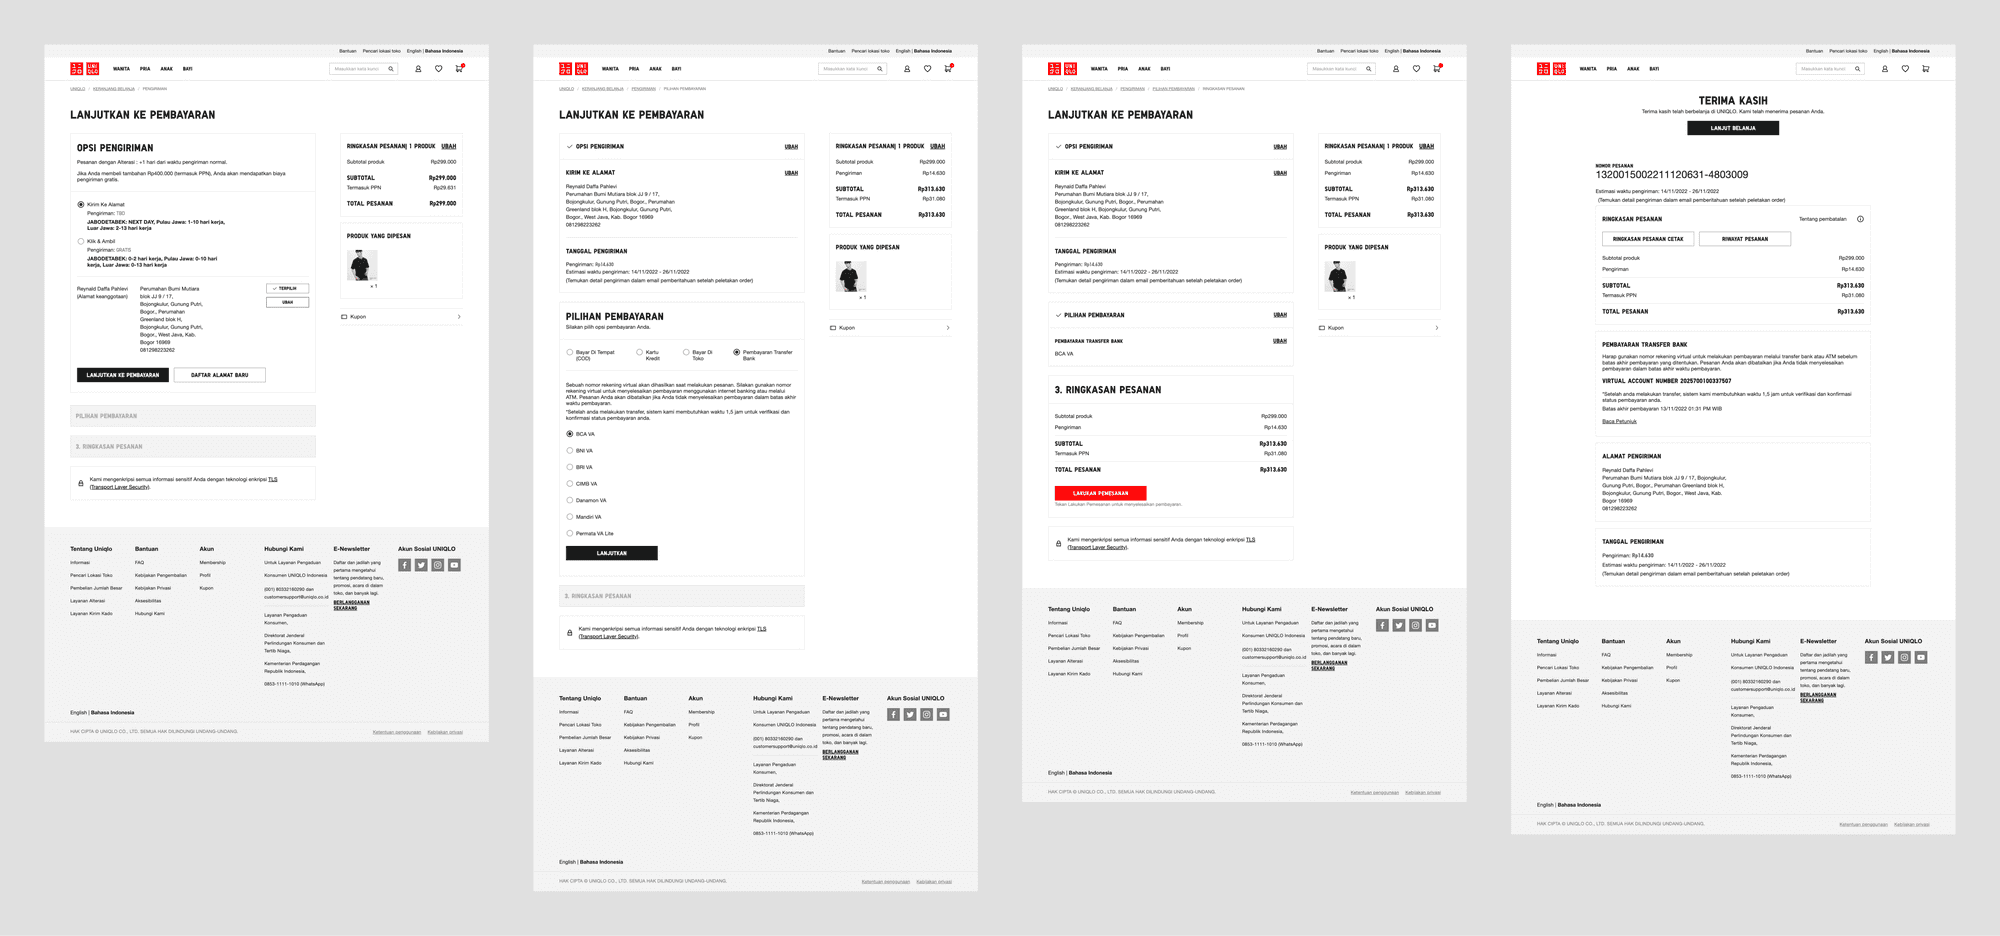Image resolution: width=2000 pixels, height=936 pixels.
Task: Expand completed Pilihan Pembayaran header on Lakukan Pemesanan page
Action: 1171,315
